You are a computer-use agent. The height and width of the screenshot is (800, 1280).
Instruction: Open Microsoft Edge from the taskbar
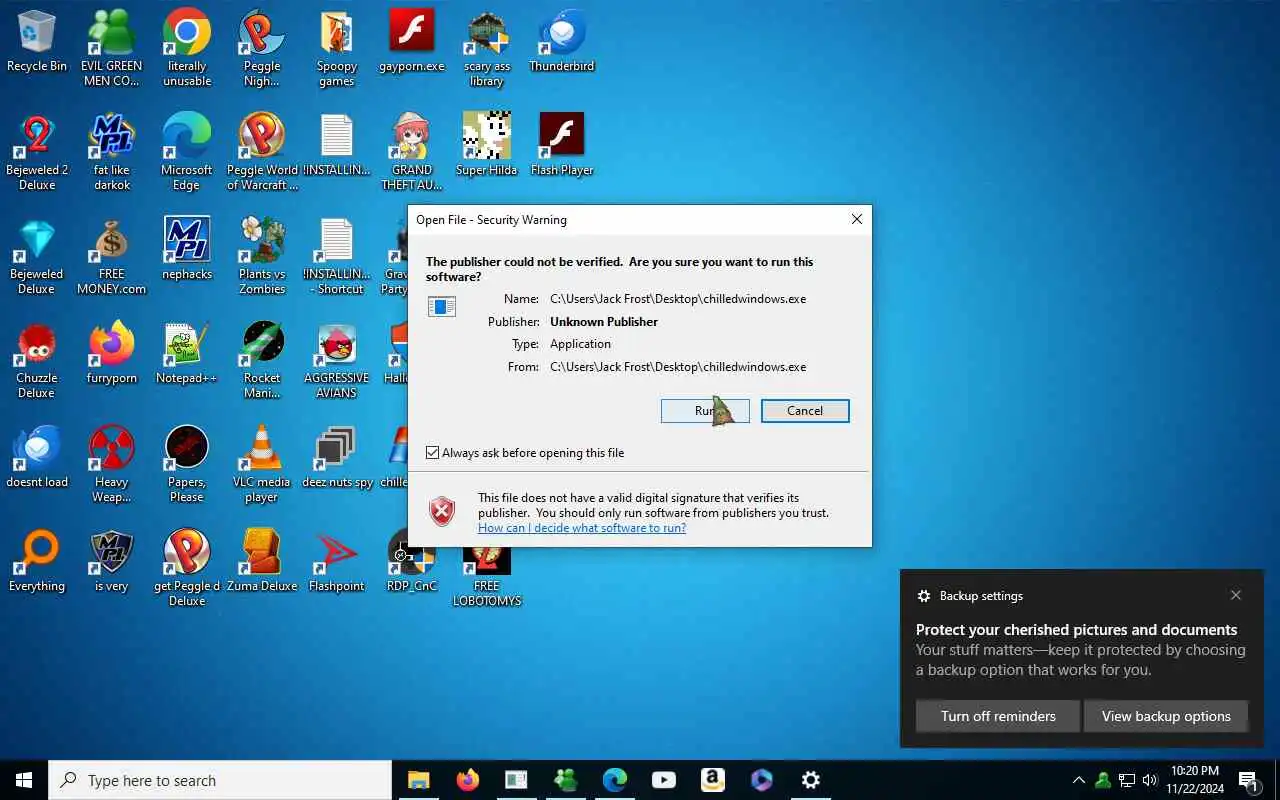[614, 780]
